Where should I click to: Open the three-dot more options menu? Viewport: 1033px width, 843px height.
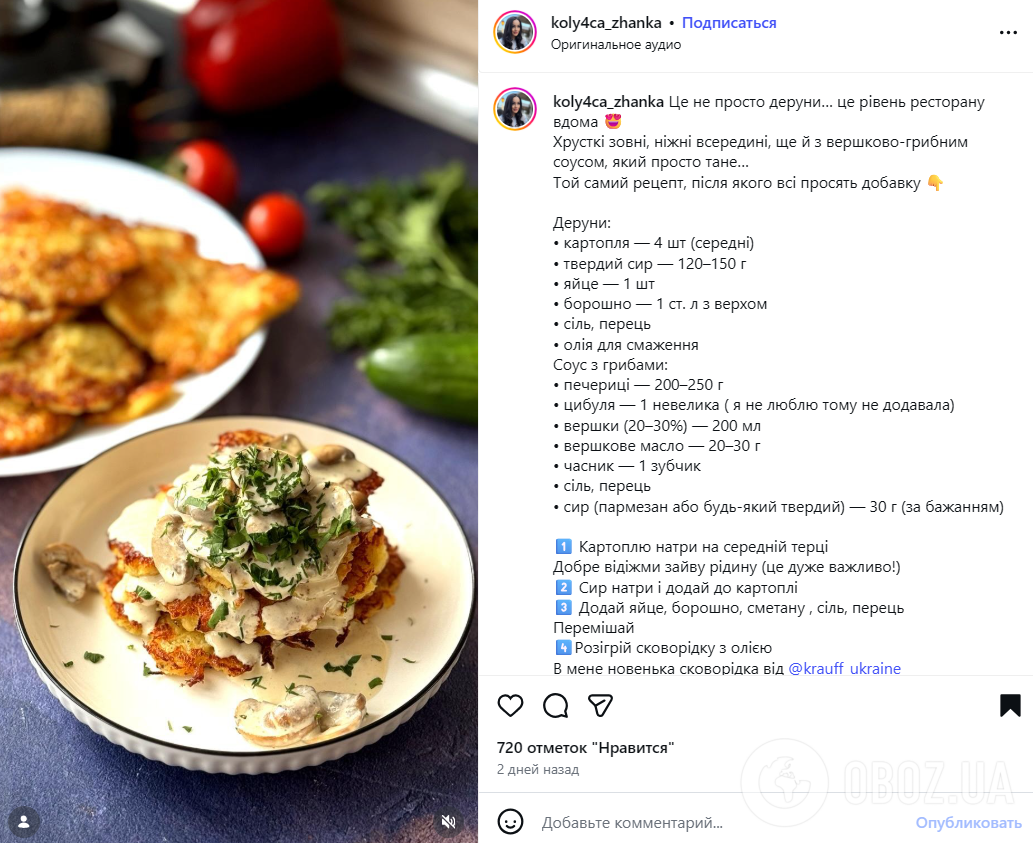click(x=1008, y=32)
